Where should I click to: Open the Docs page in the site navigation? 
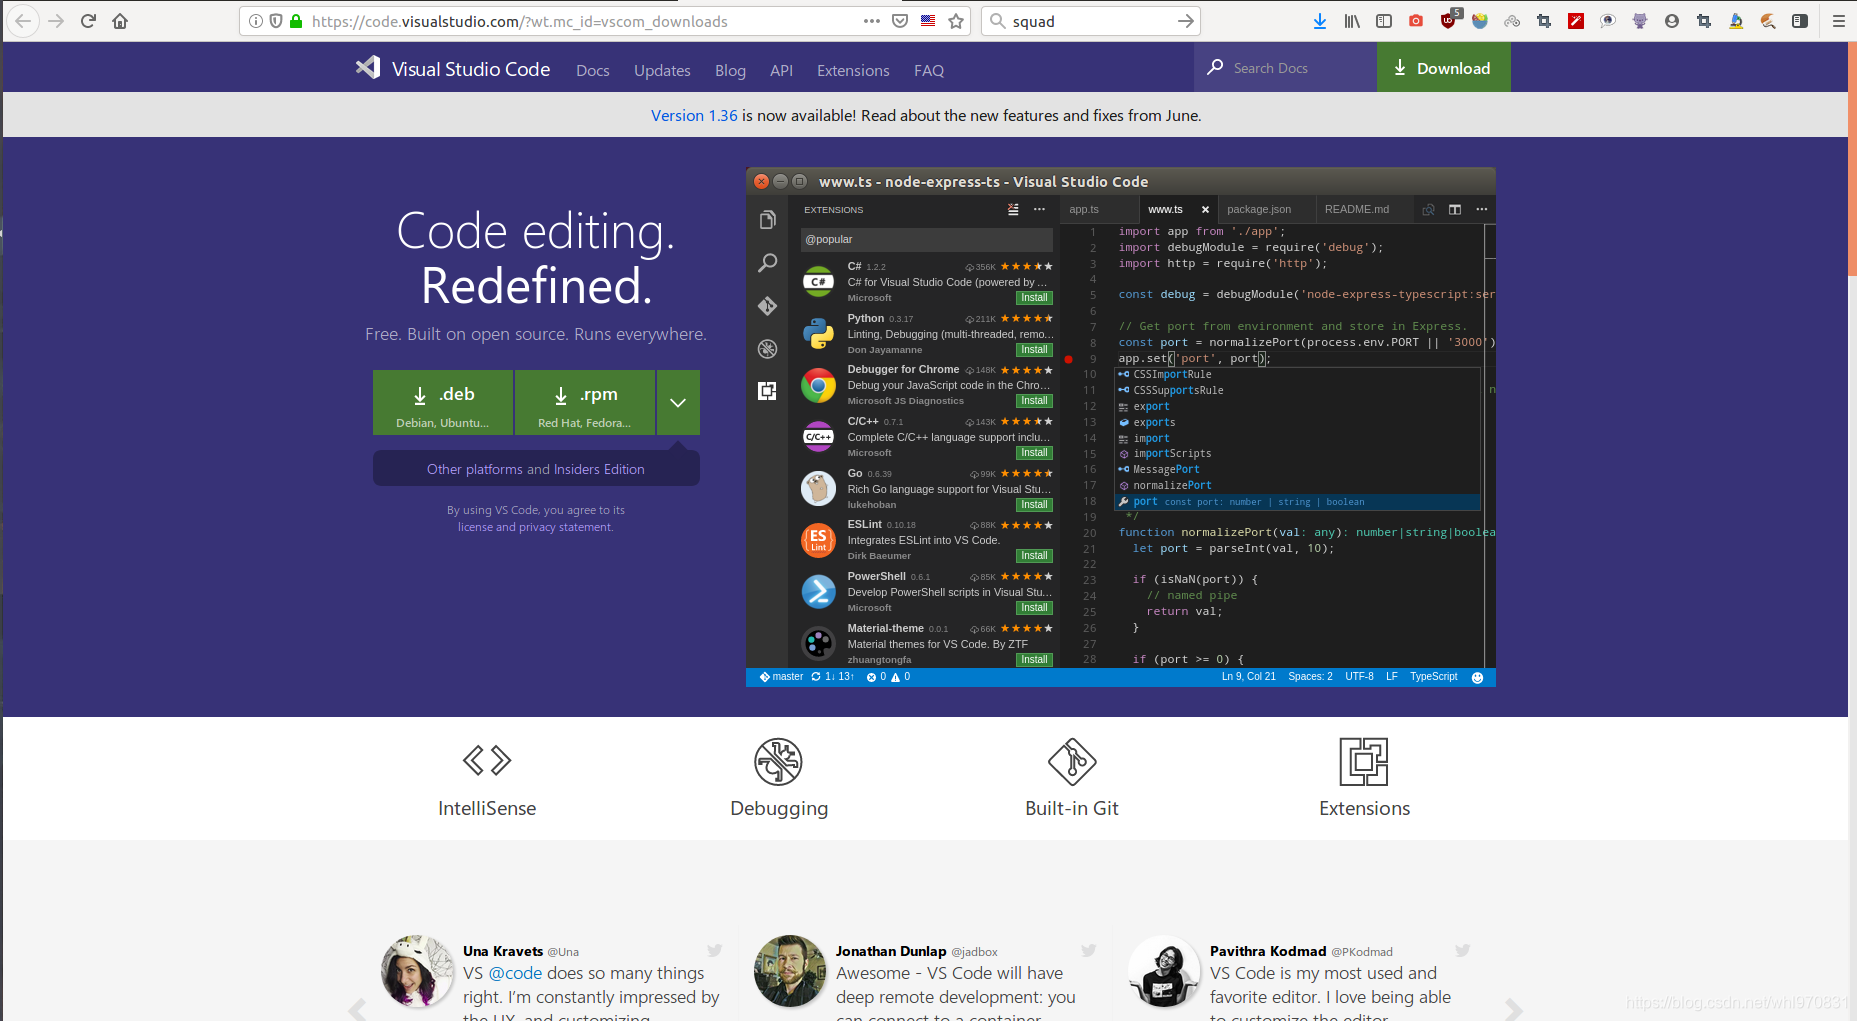(x=593, y=70)
